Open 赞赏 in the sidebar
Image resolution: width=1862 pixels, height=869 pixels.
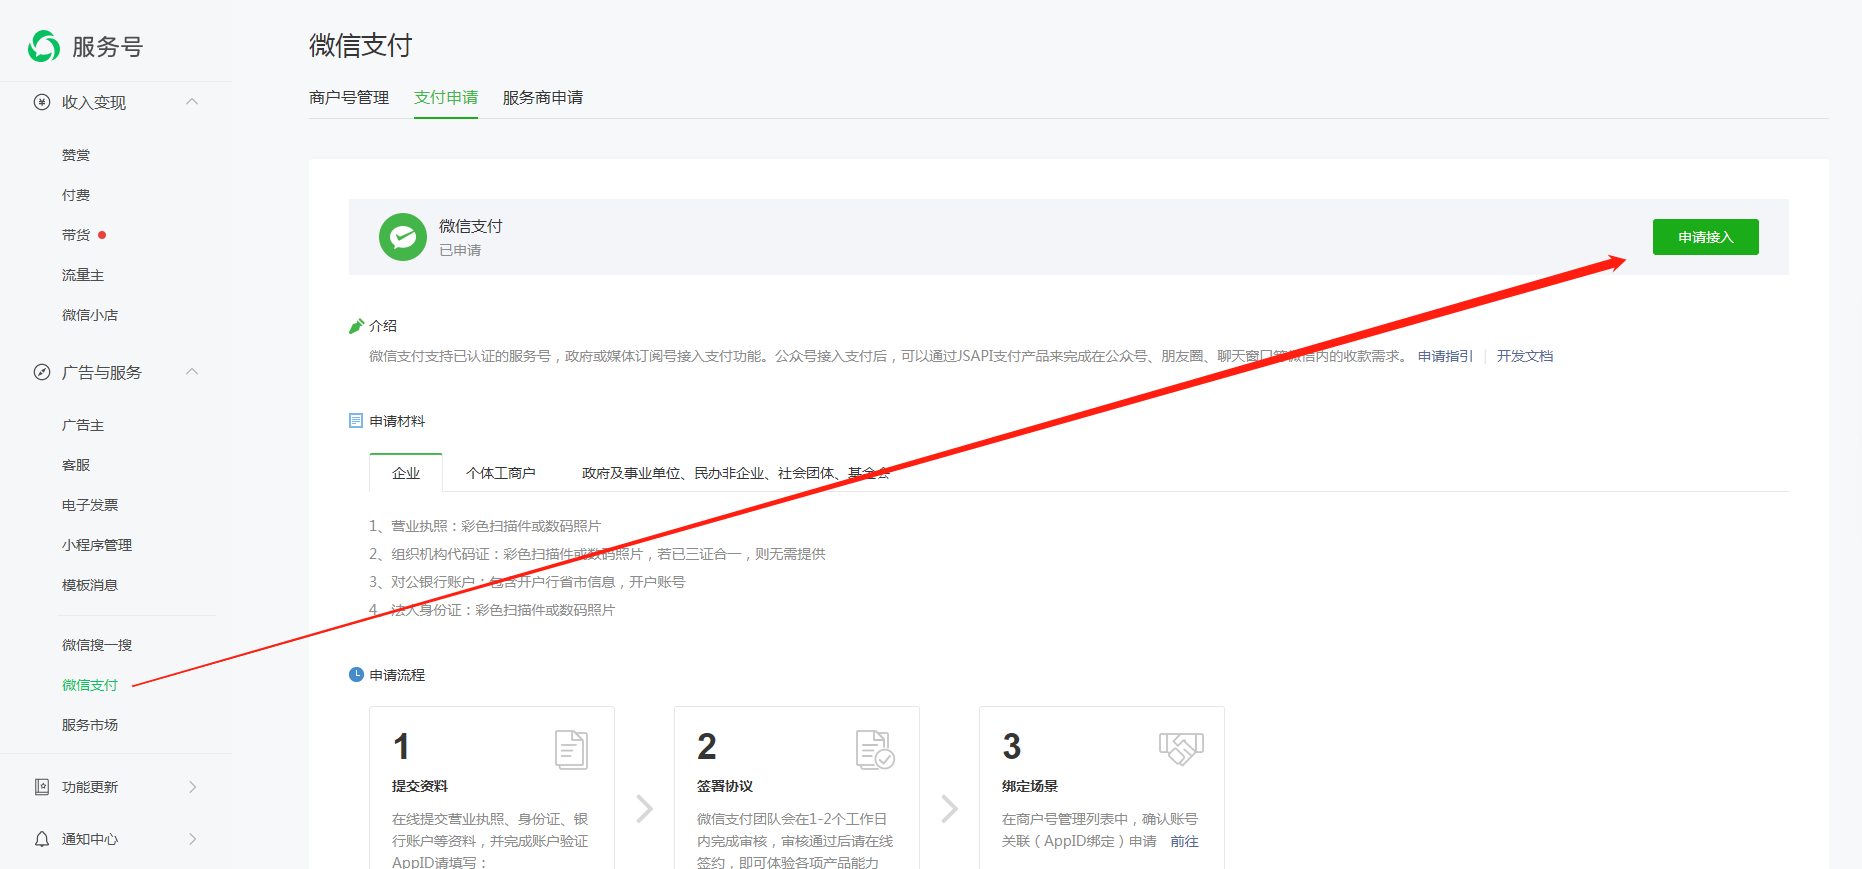[x=76, y=155]
